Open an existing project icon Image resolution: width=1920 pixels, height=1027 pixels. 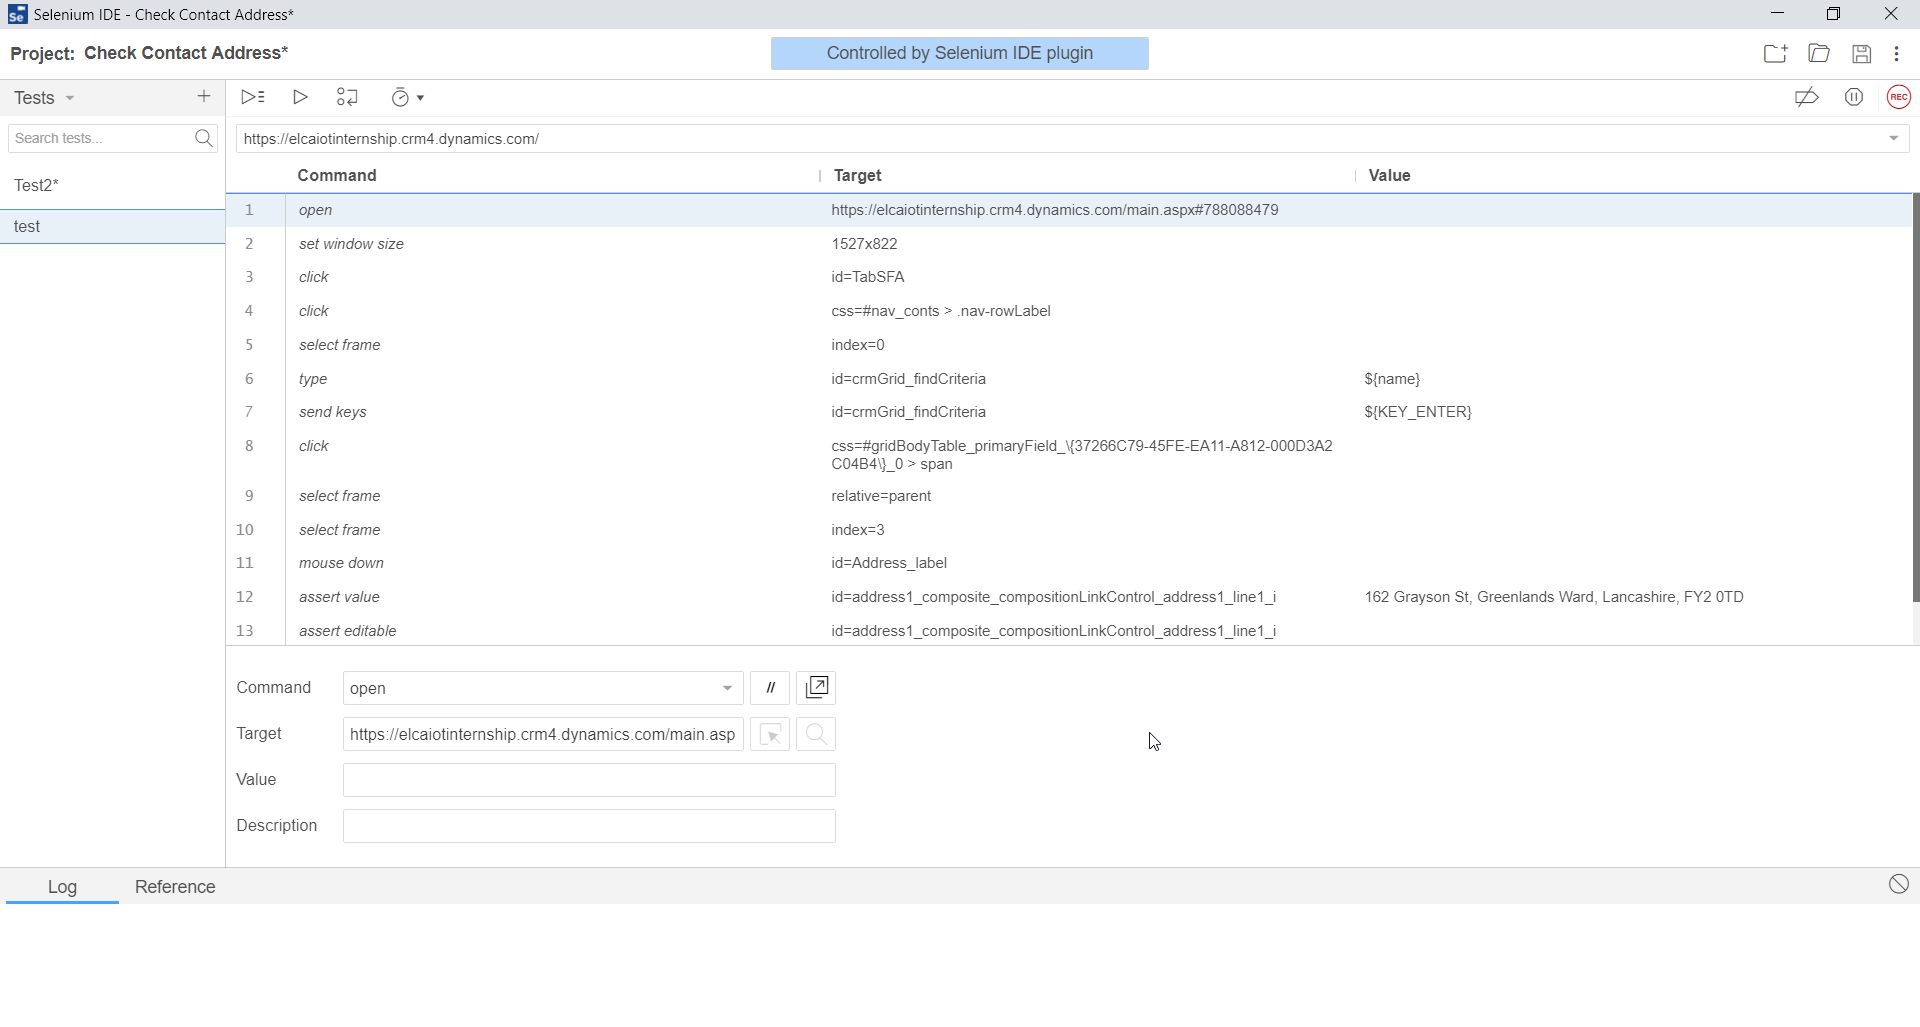click(1819, 54)
